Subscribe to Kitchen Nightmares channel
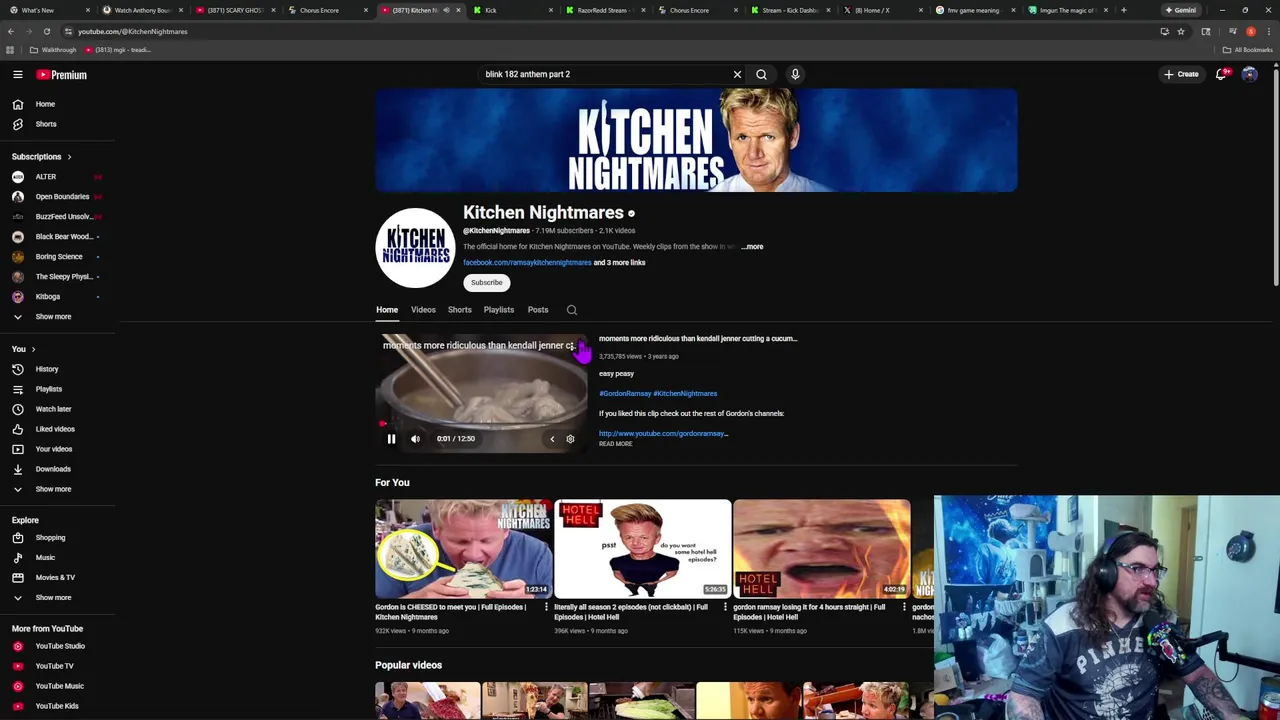Screen dimensions: 1280x720 (487, 283)
